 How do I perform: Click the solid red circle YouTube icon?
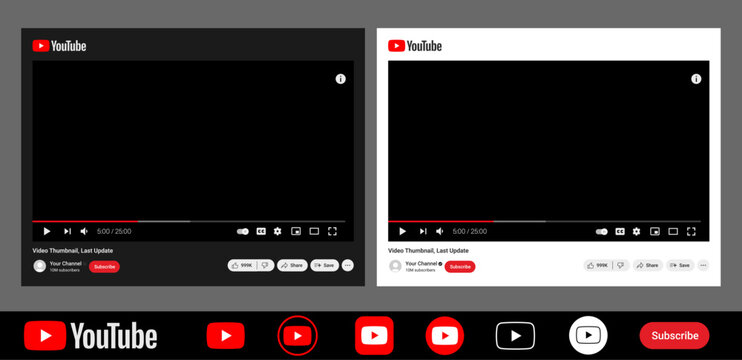point(445,335)
